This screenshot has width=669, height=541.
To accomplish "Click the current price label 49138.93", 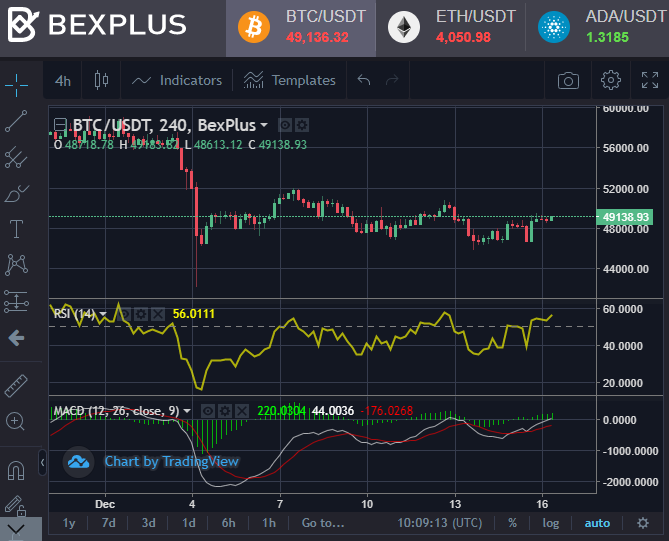I will point(625,217).
